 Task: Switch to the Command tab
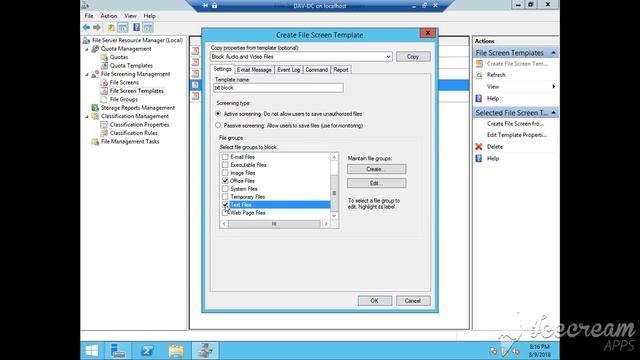tap(316, 70)
